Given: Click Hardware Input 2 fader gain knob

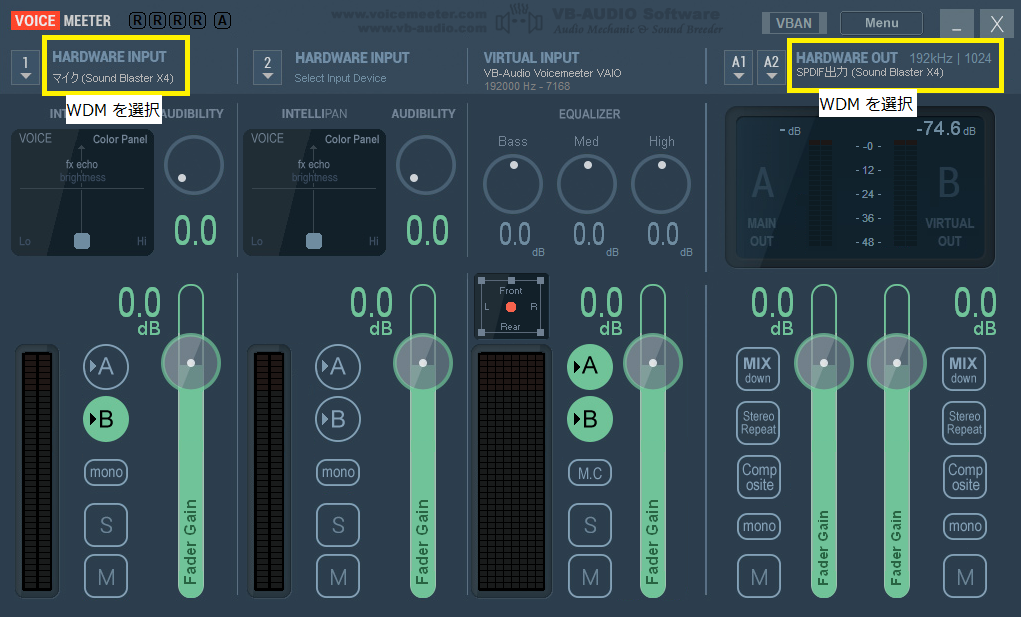Looking at the screenshot, I should [423, 363].
